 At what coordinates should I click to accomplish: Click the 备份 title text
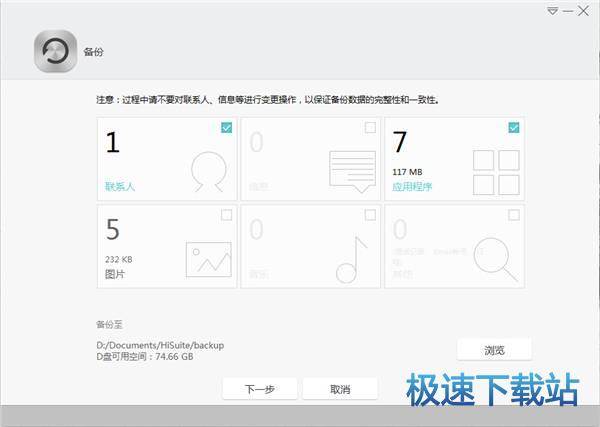coord(93,52)
